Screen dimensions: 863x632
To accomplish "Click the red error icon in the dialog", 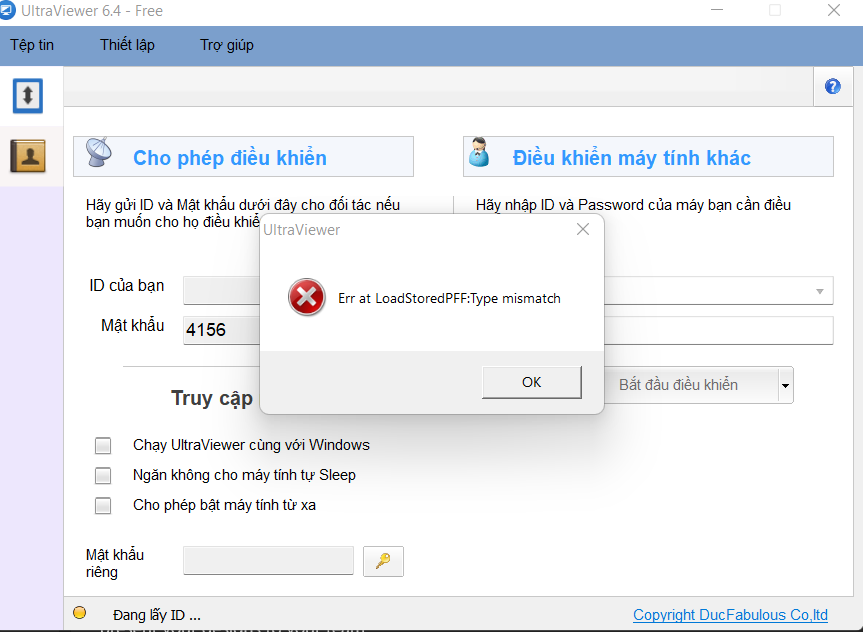I will tap(307, 297).
